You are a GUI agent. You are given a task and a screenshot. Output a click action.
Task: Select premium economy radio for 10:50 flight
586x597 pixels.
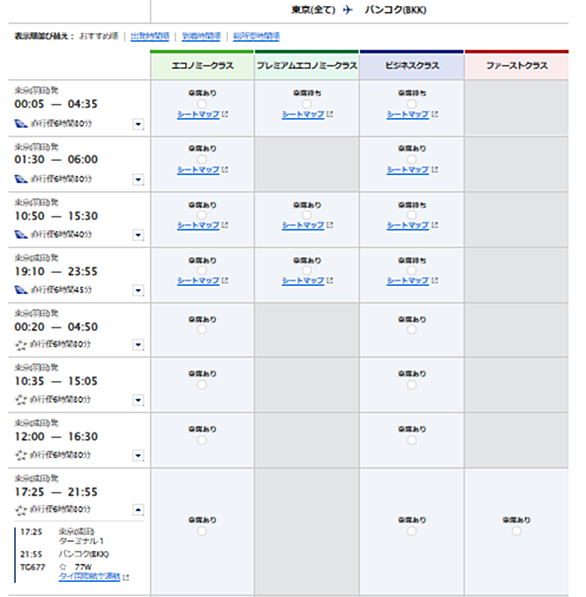[307, 215]
